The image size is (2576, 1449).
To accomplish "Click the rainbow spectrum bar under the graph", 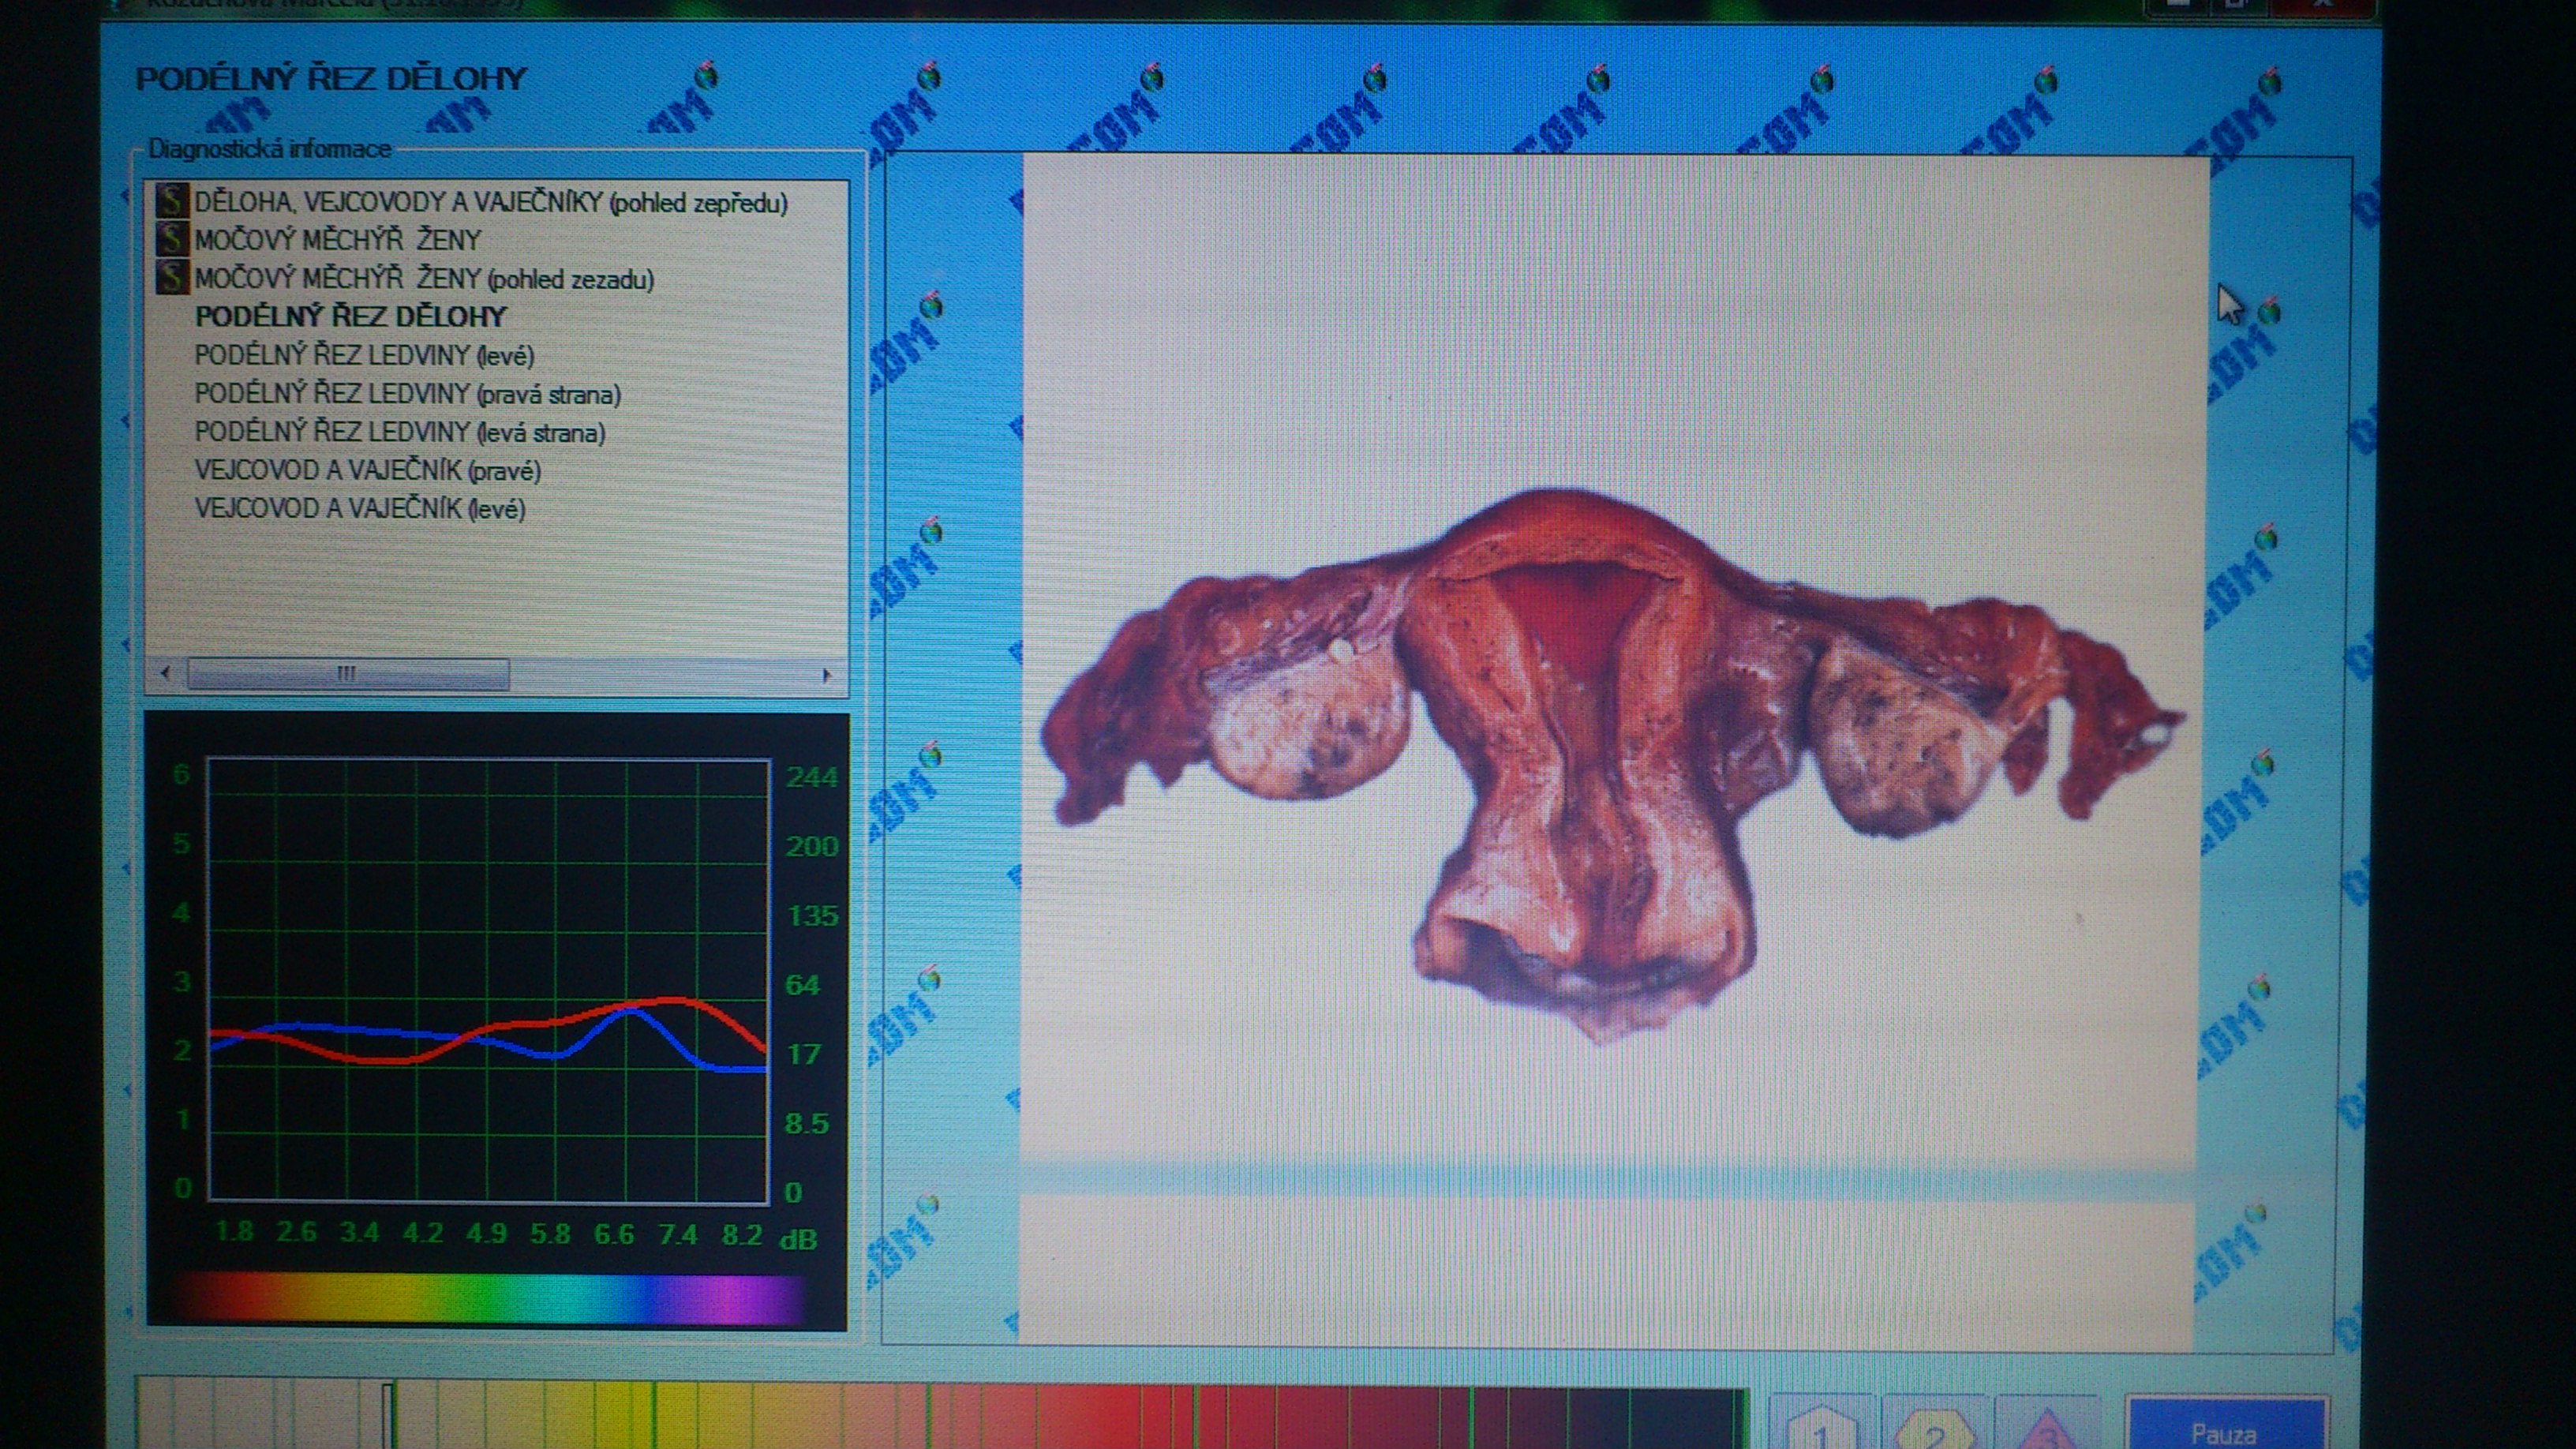I will 490,1298.
